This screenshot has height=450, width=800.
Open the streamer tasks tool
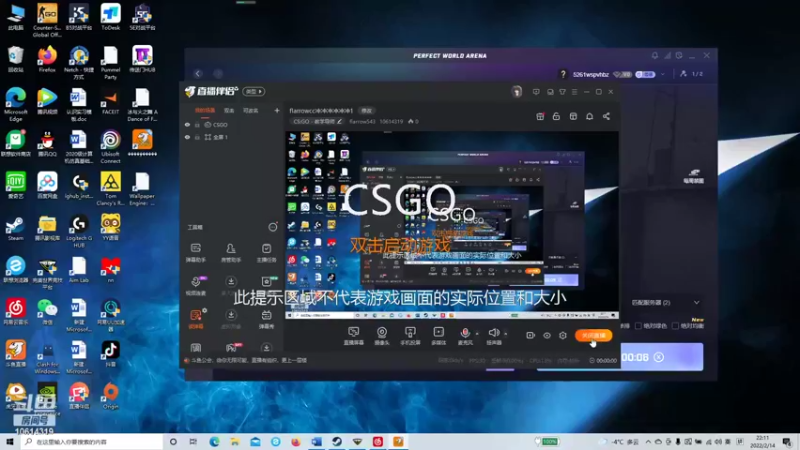pyautogui.click(x=266, y=253)
